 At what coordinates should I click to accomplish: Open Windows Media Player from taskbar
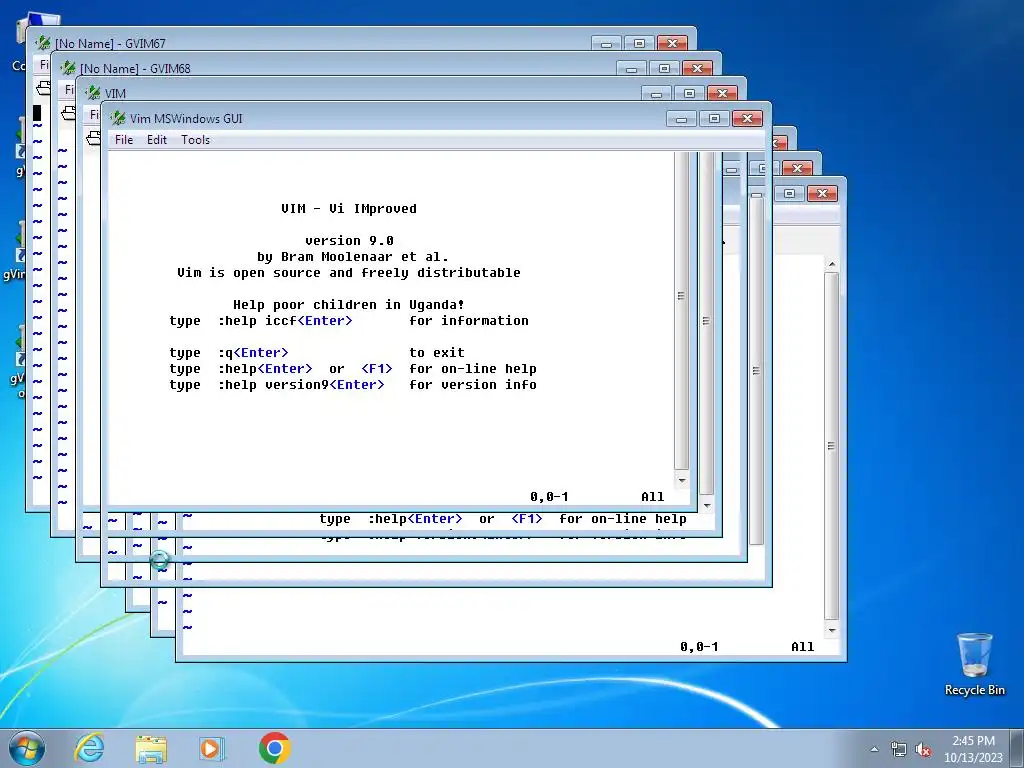212,748
